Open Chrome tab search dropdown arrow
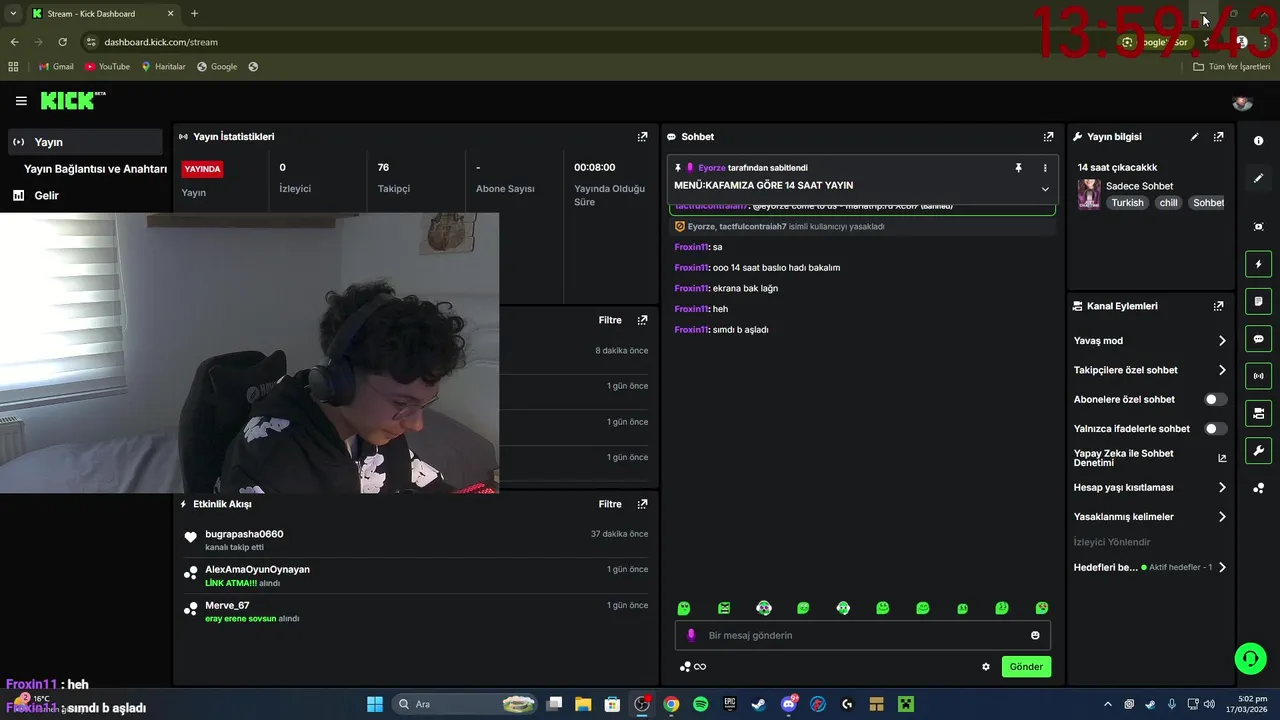The width and height of the screenshot is (1280, 720). coord(13,13)
